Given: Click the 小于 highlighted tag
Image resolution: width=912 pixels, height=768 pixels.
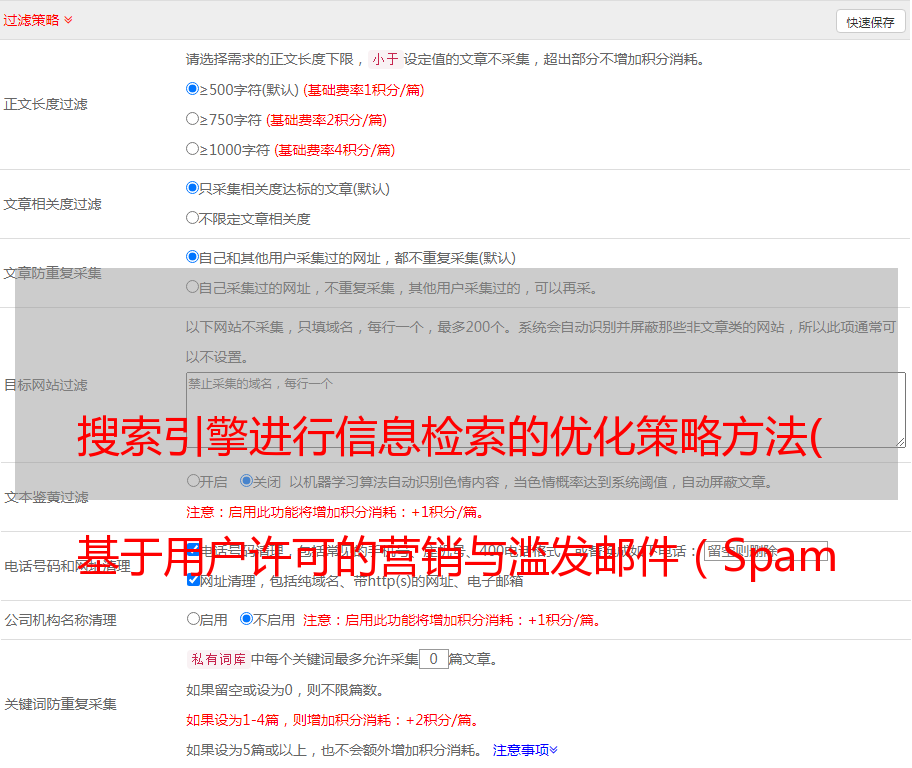Looking at the screenshot, I should coord(385,59).
